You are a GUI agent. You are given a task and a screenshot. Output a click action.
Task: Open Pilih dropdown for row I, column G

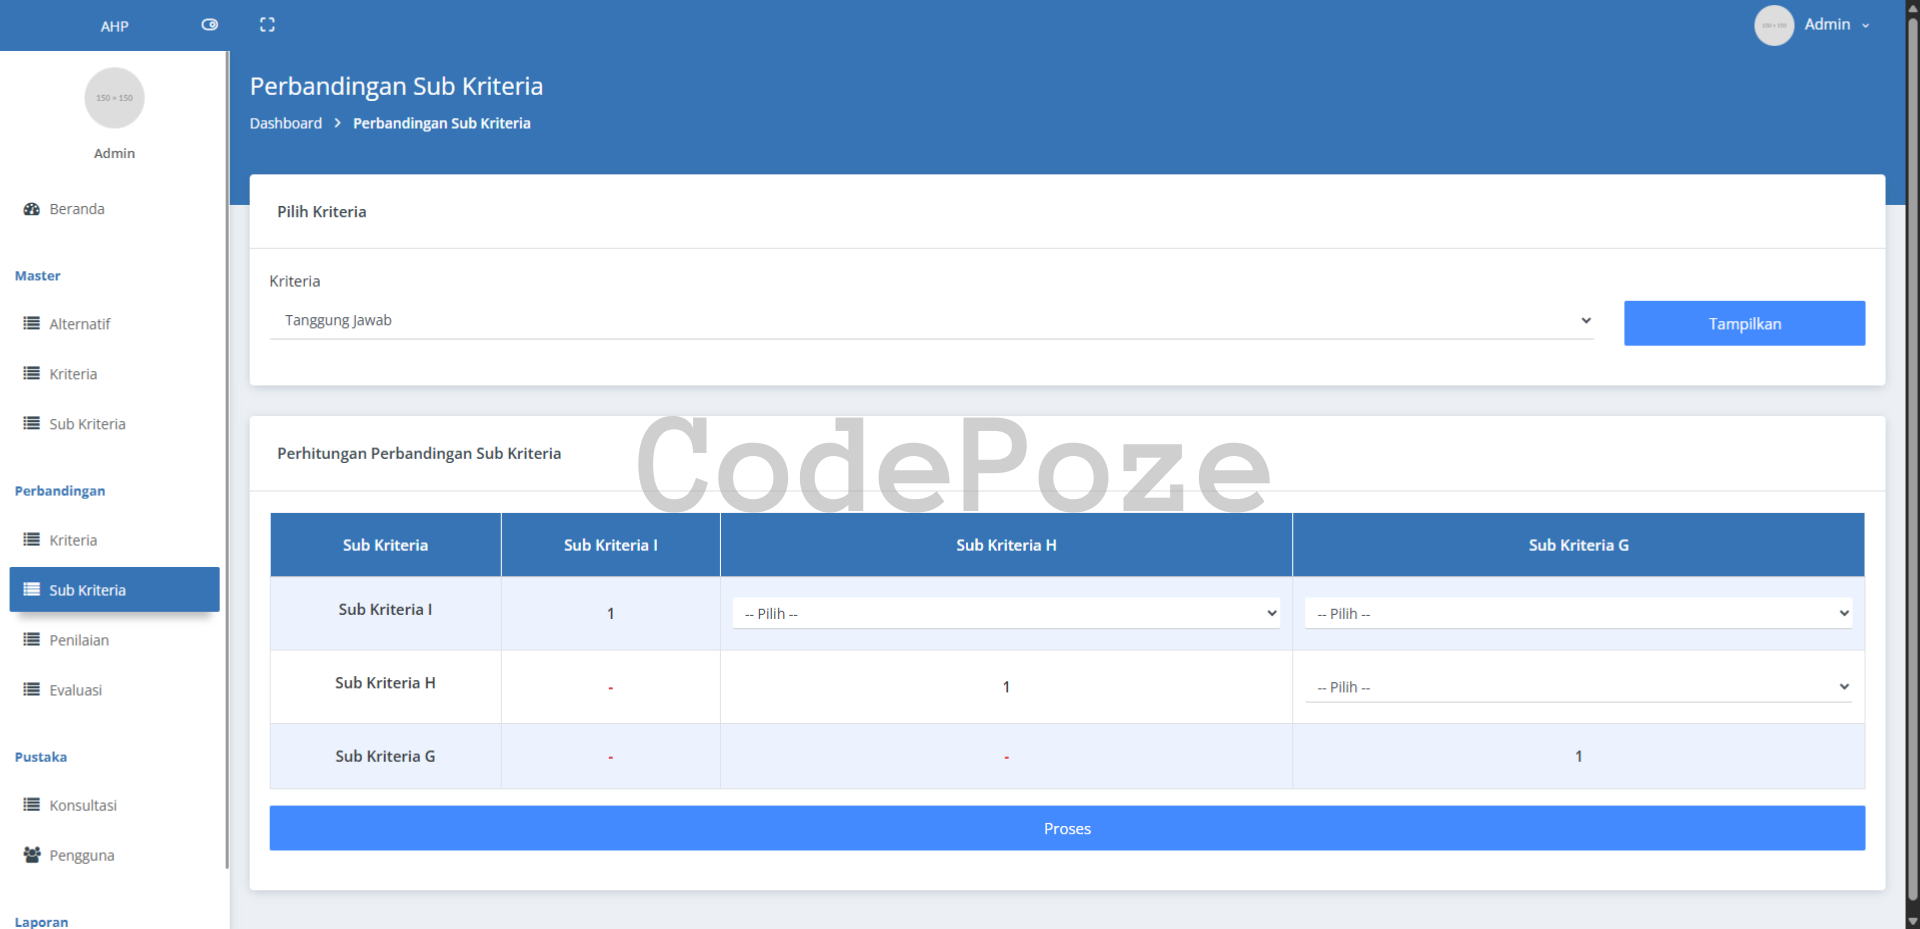(1578, 613)
